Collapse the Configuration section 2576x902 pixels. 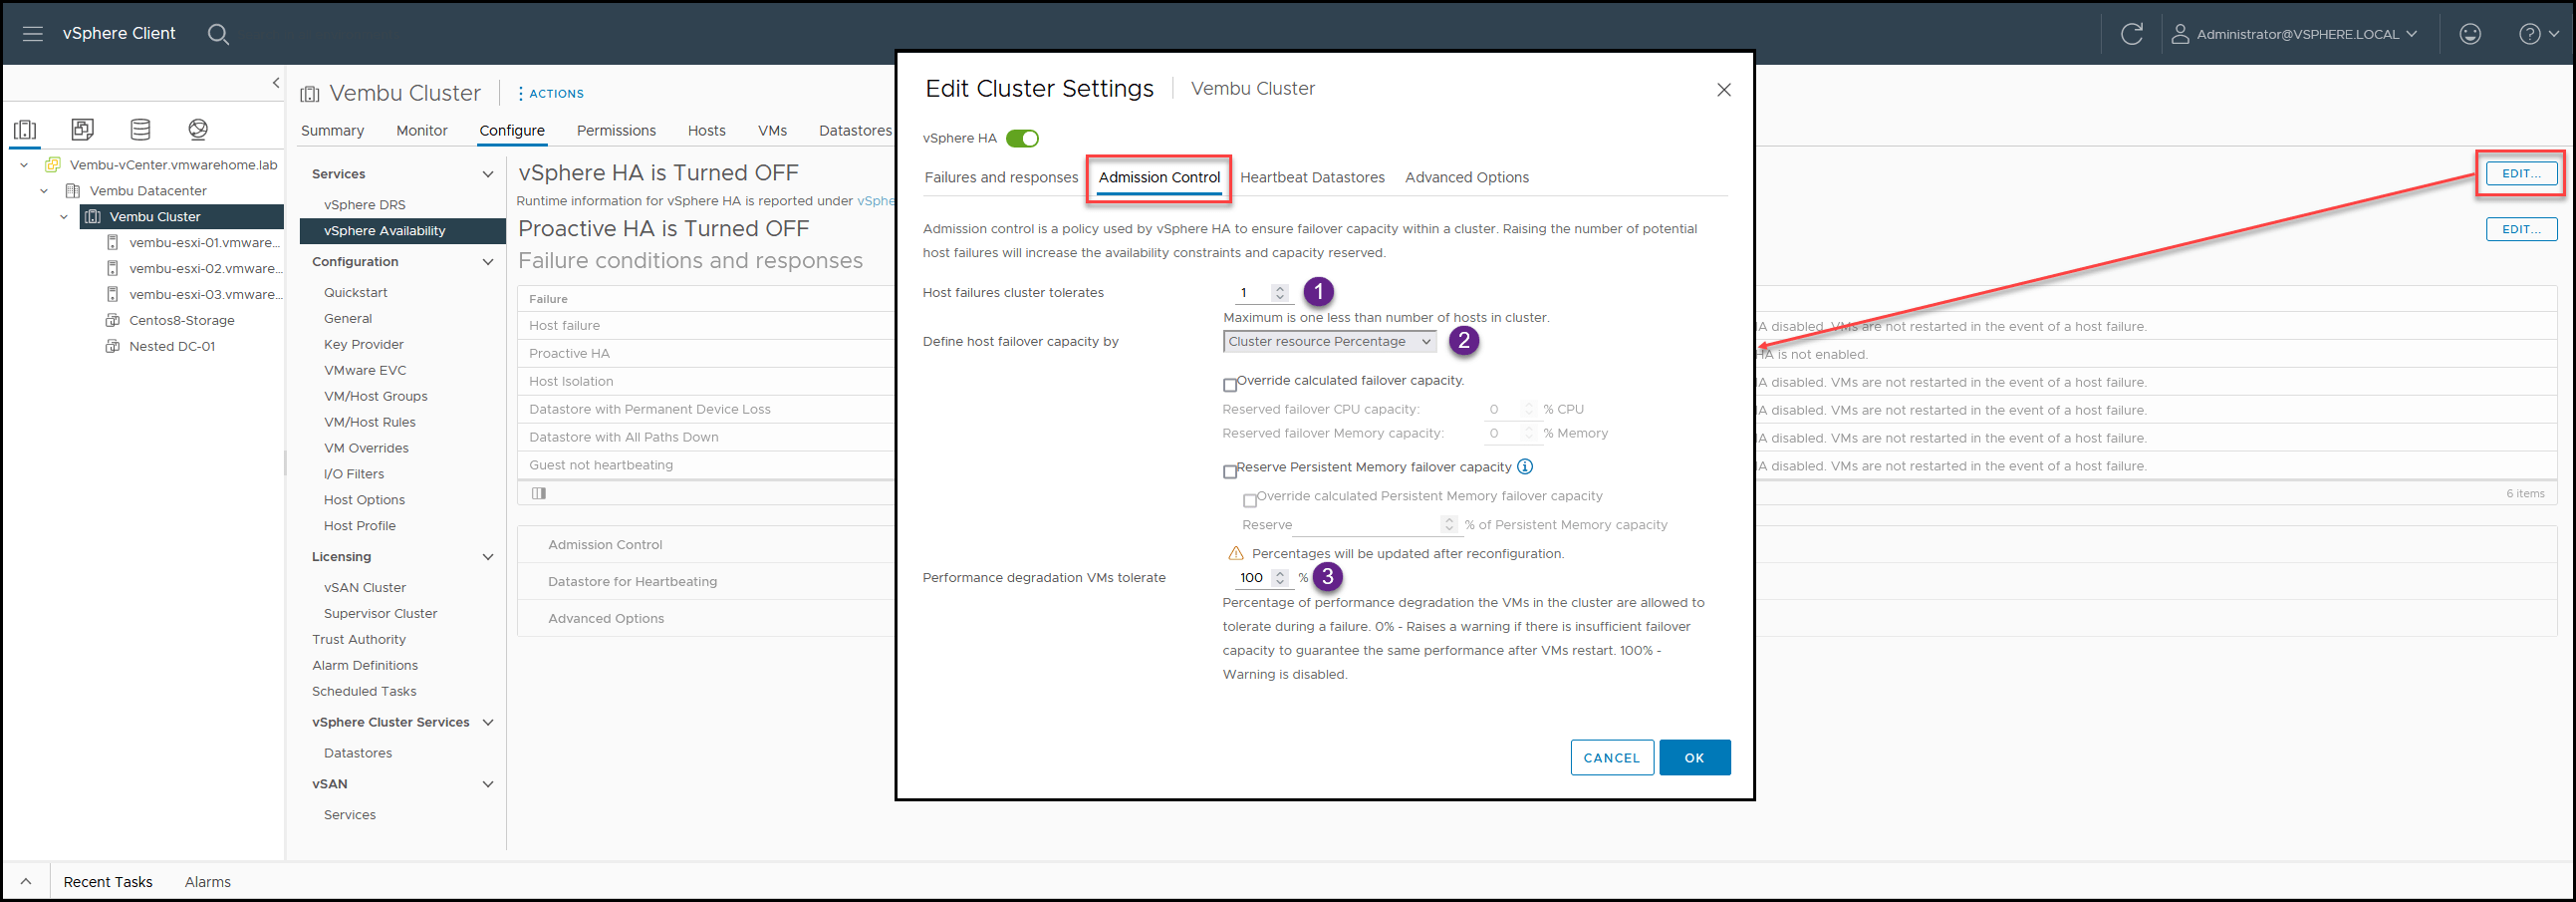pyautogui.click(x=488, y=262)
